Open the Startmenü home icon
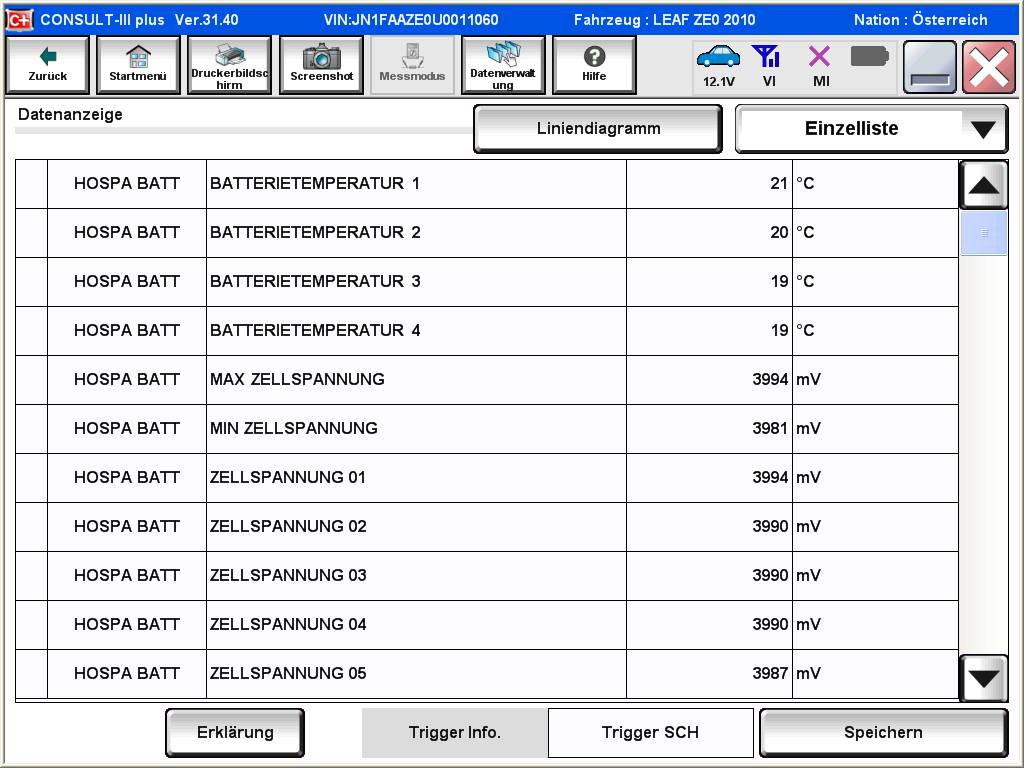The image size is (1024, 768). pyautogui.click(x=138, y=58)
